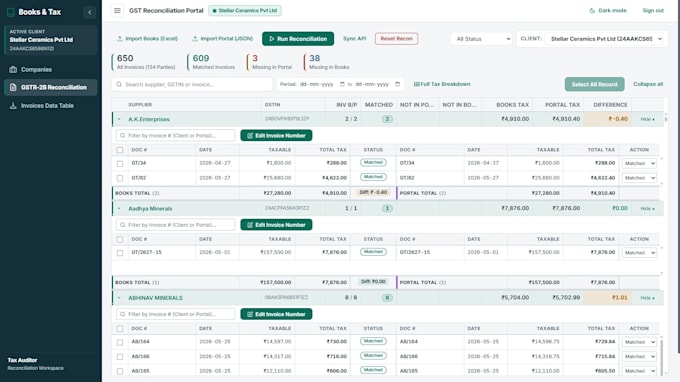680x382 pixels.
Task: Open the Client selector dropdown
Action: 605,39
